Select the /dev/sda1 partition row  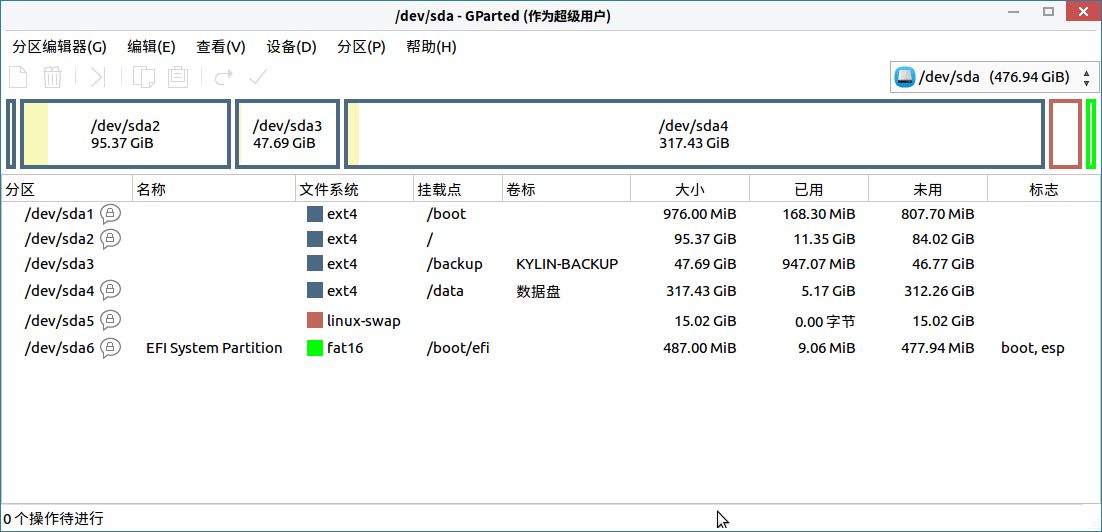(550, 214)
